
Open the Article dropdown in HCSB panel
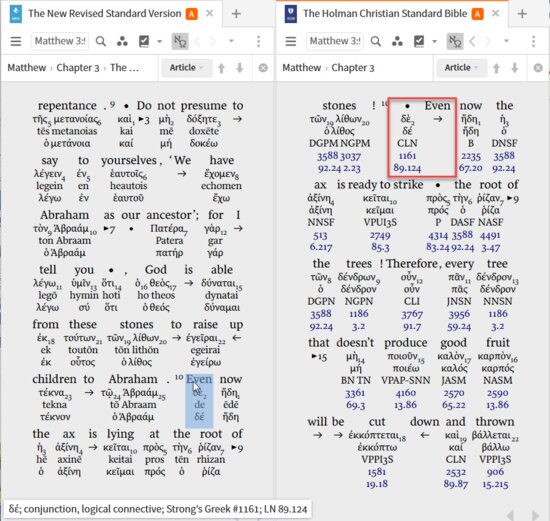pyautogui.click(x=462, y=68)
